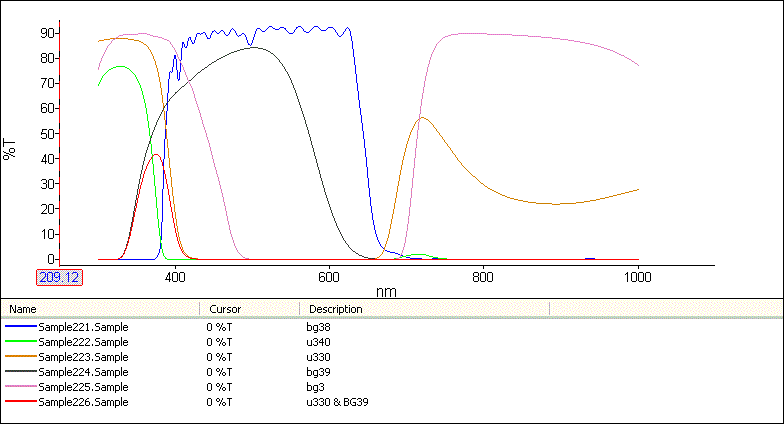Select the Sample221.Sample row
Image resolution: width=784 pixels, height=424 pixels.
tap(83, 327)
